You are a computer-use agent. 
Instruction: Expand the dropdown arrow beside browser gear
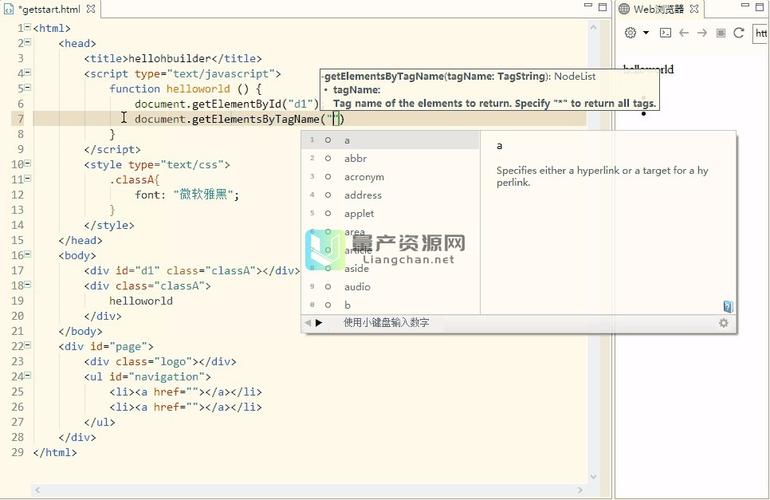[646, 33]
